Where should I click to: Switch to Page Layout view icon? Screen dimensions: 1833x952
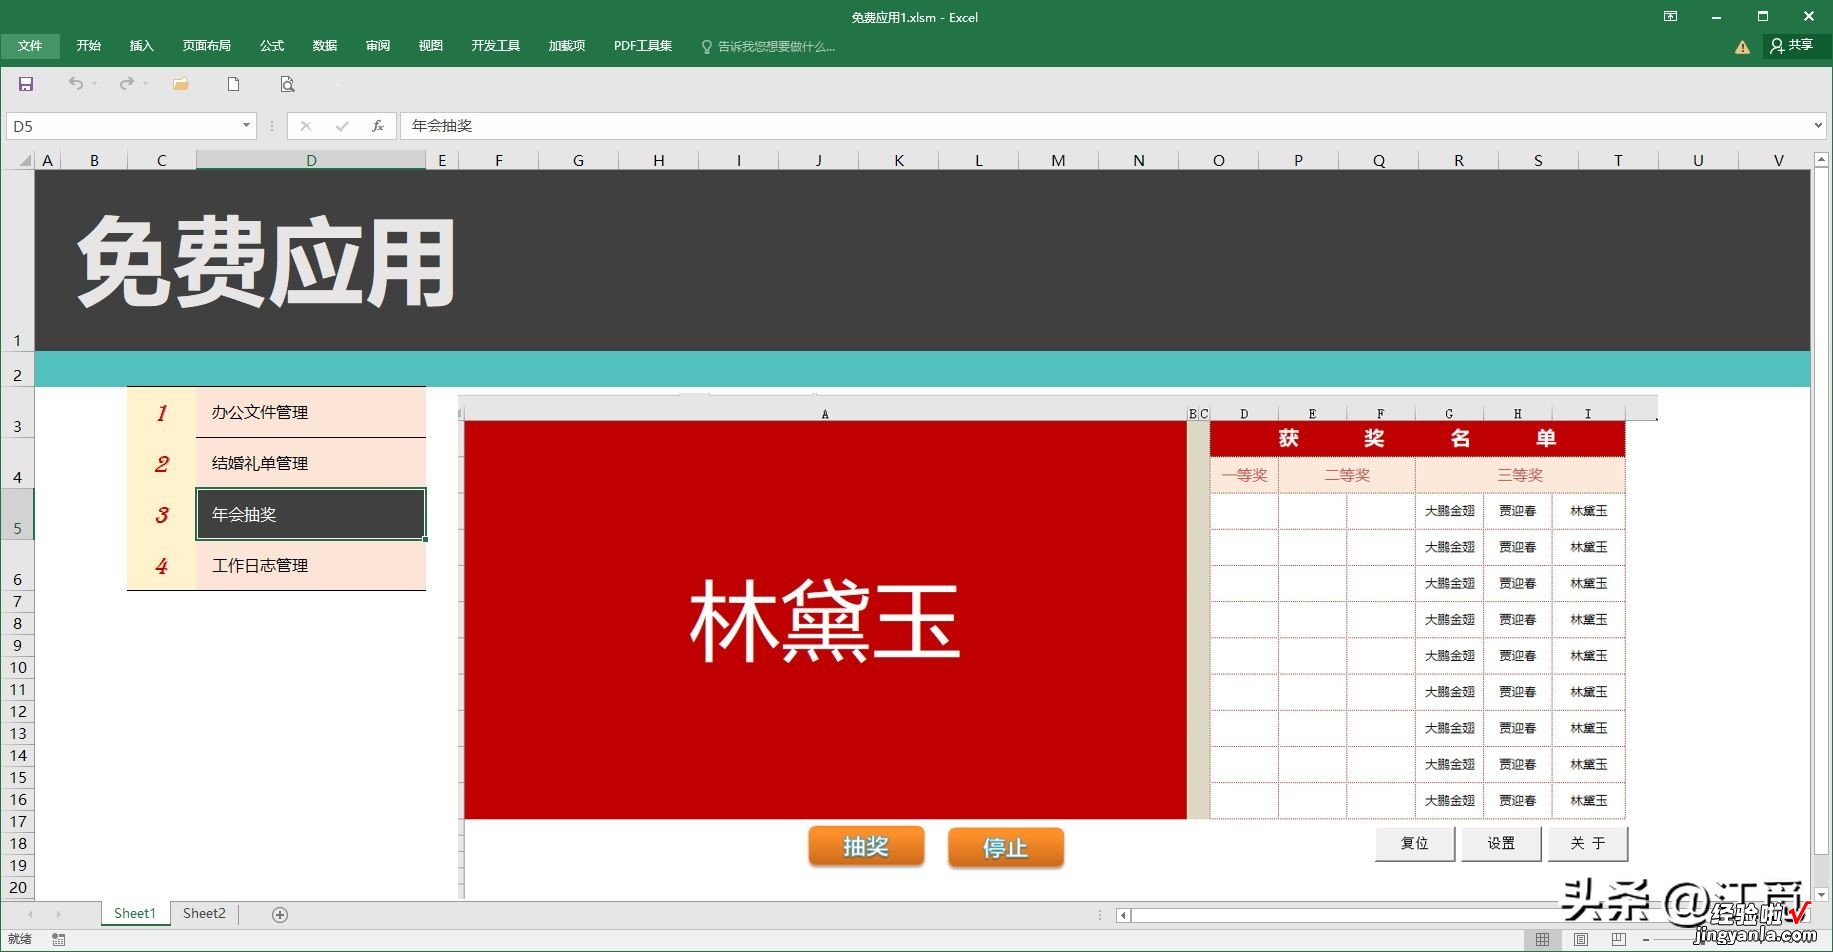tap(1581, 939)
